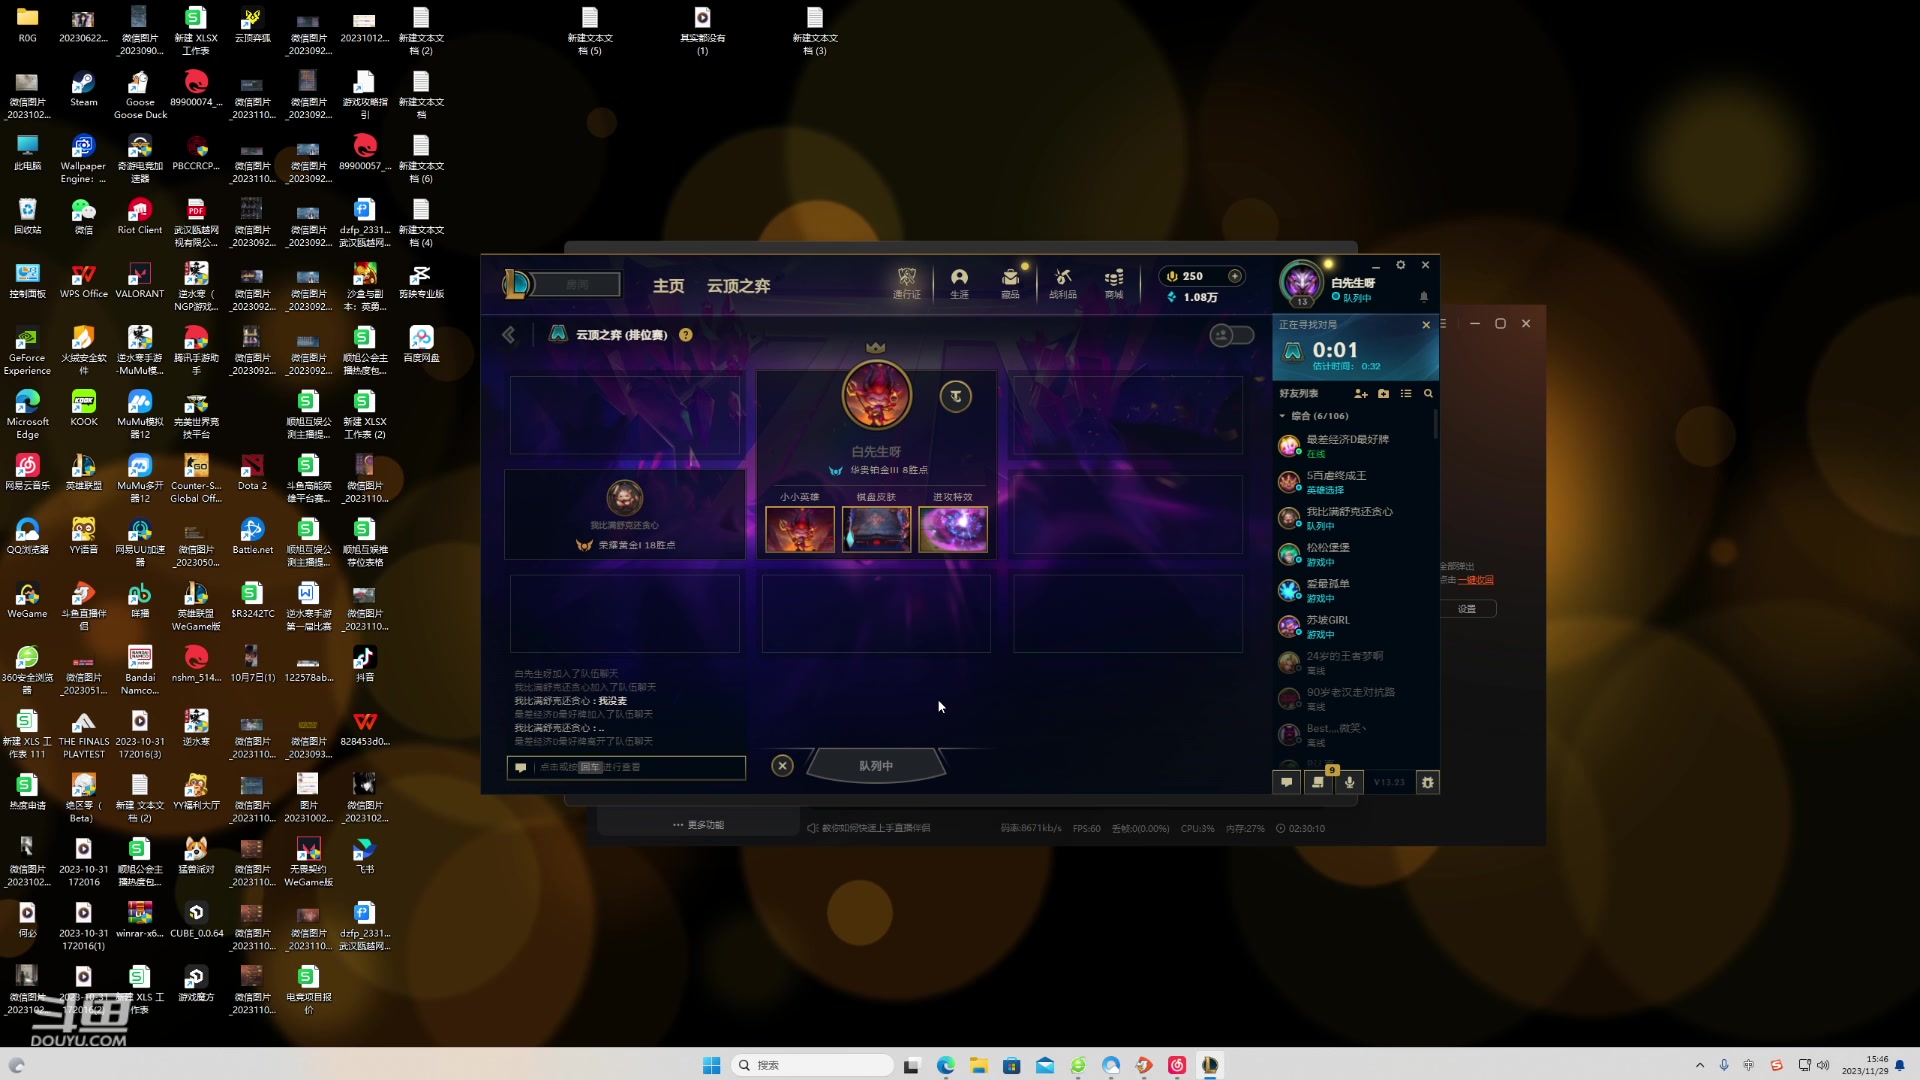
Task: Click the plus button beside 250 currency
Action: pos(1235,276)
